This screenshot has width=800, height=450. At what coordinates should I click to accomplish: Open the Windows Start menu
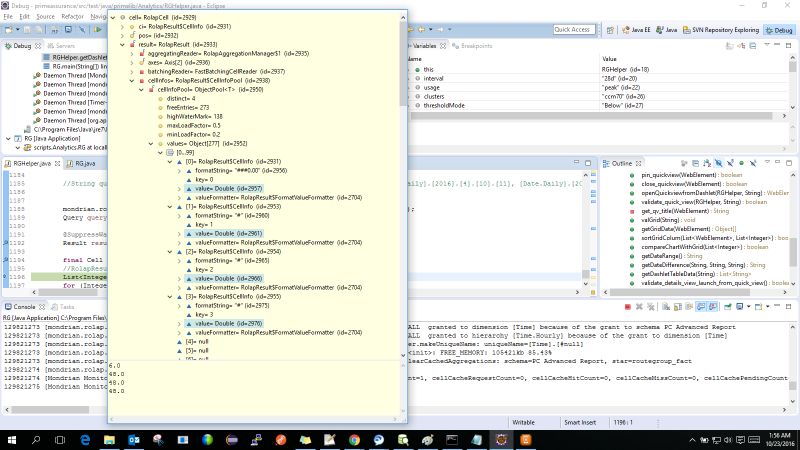point(12,440)
